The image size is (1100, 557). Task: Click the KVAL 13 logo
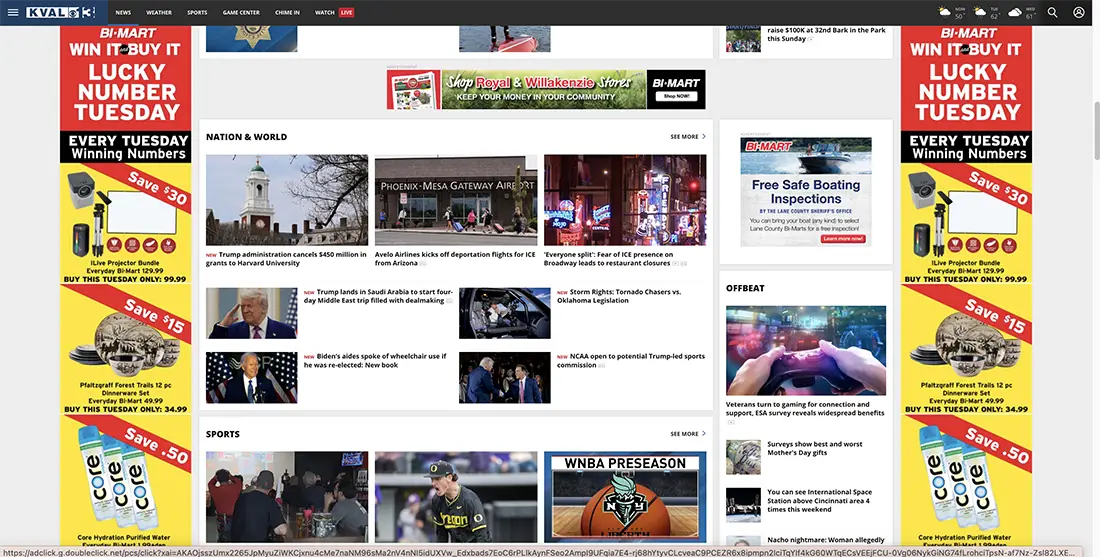60,13
